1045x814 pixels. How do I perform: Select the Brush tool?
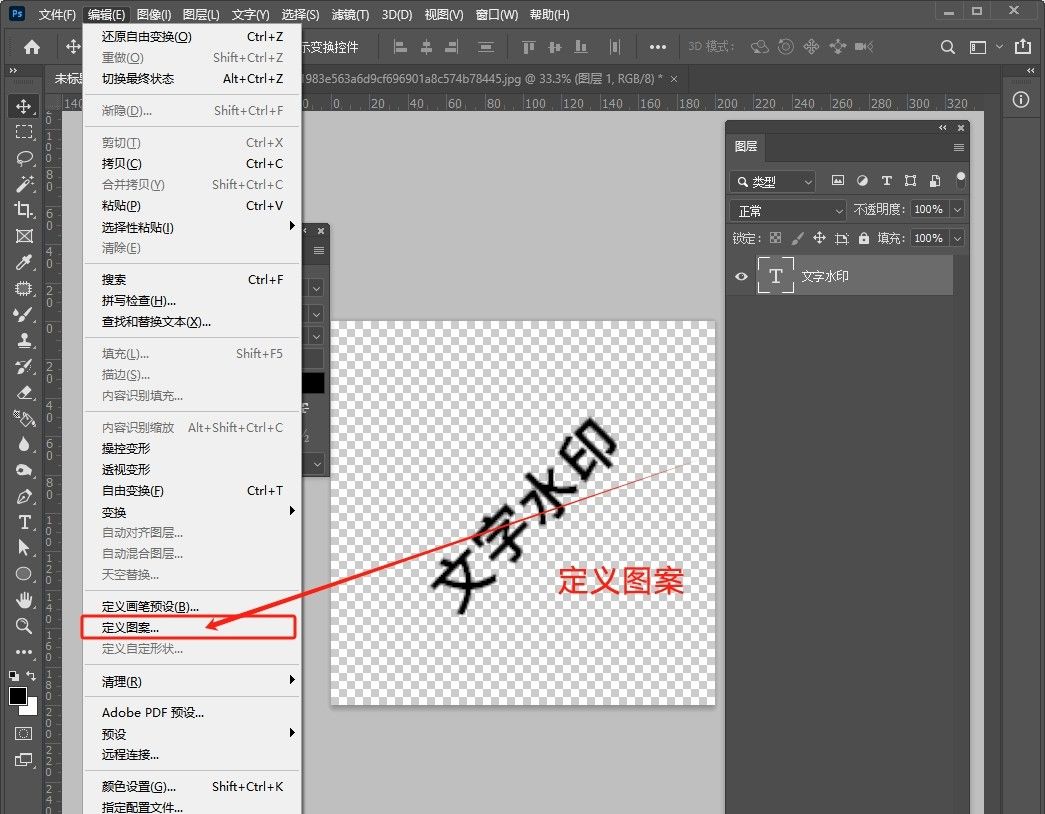click(24, 314)
